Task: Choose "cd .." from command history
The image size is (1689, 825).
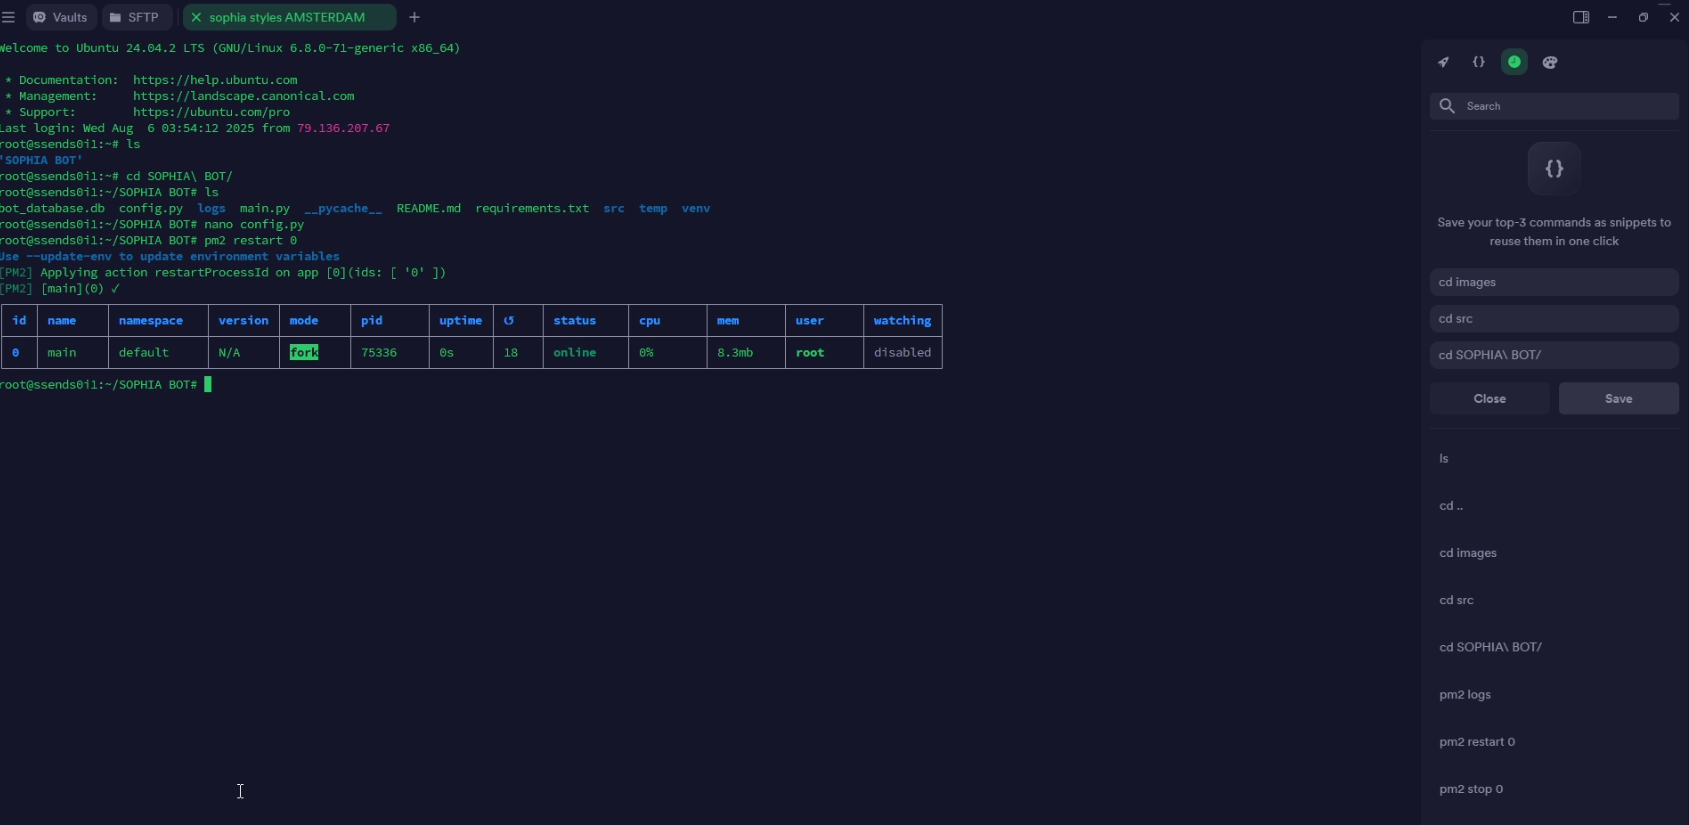Action: pos(1451,506)
